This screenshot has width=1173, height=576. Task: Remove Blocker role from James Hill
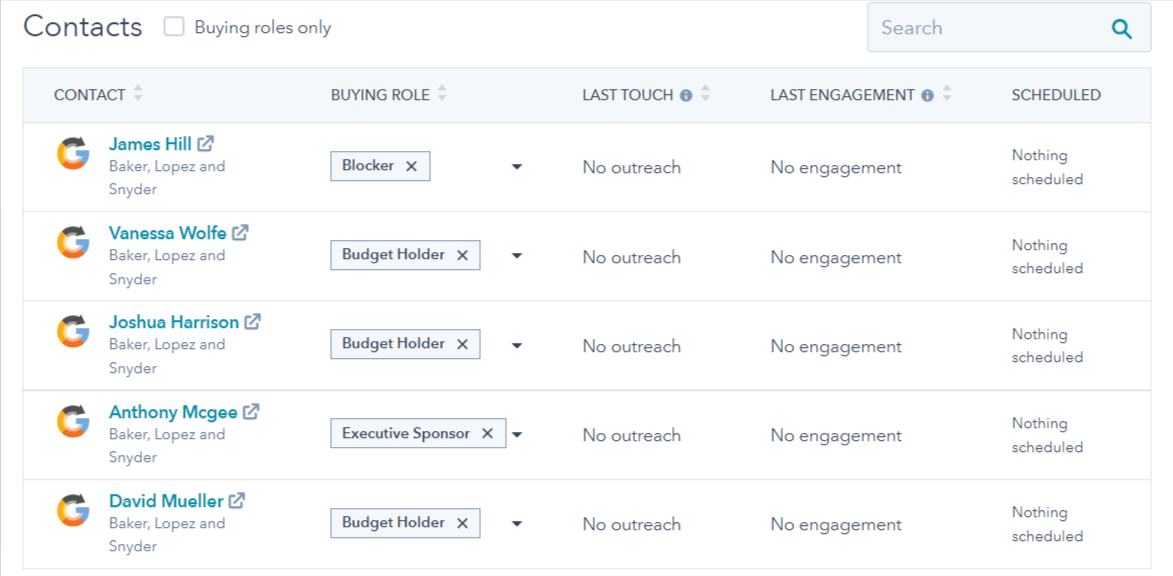point(411,166)
